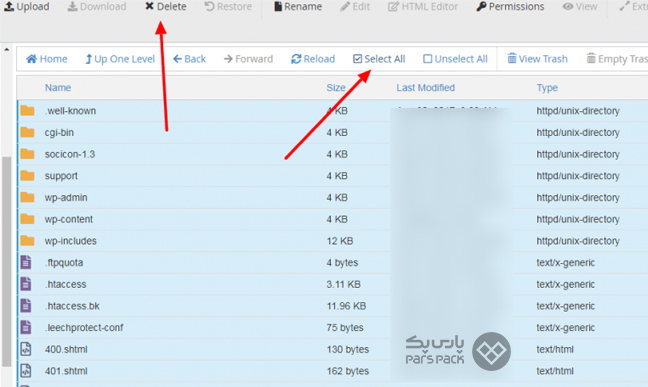Go Back in file manager
The width and height of the screenshot is (648, 387).
pyautogui.click(x=189, y=59)
